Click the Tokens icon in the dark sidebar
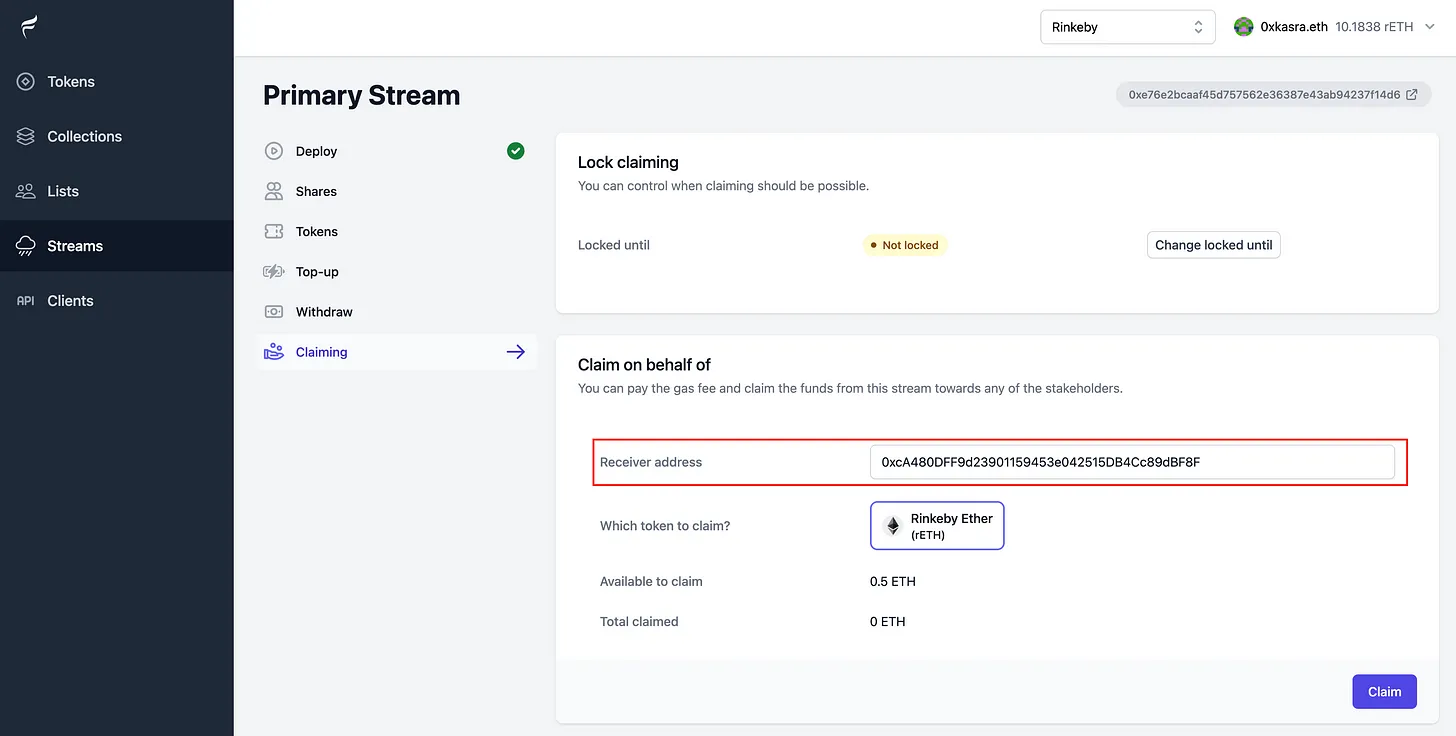The image size is (1456, 736). tap(26, 82)
